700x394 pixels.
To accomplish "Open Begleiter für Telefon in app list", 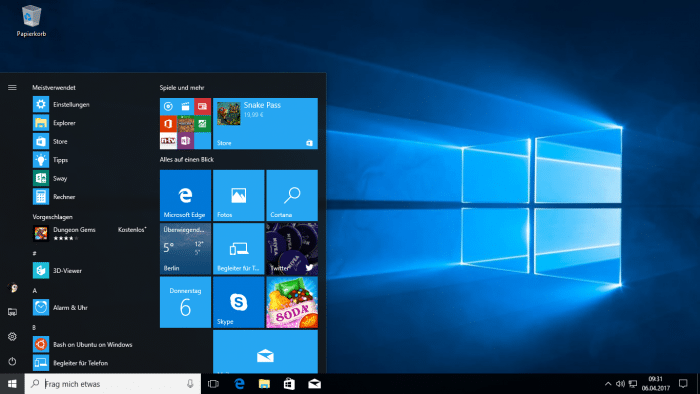I will 89,363.
